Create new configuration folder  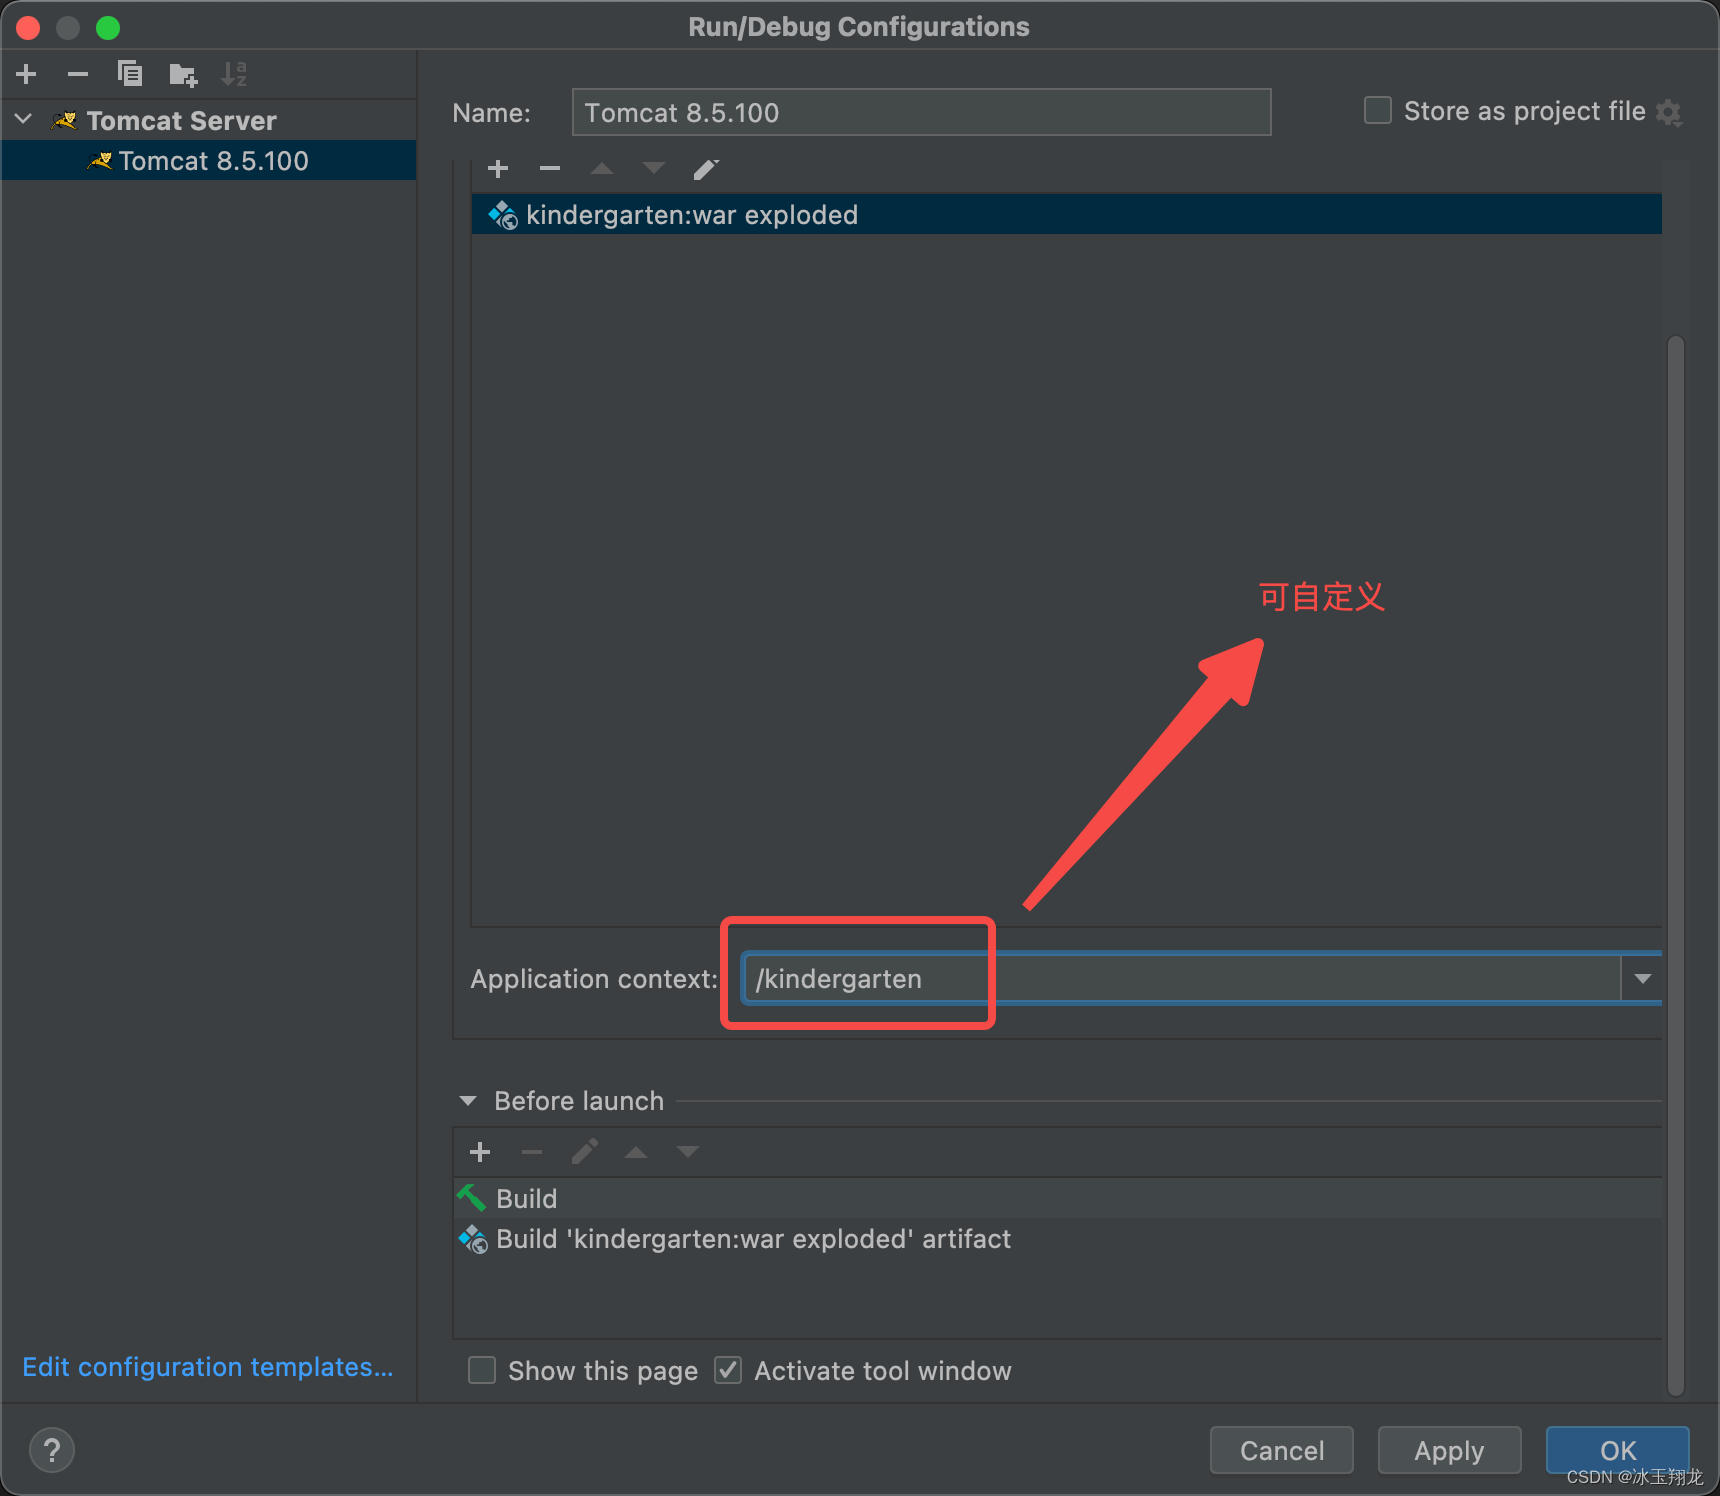click(183, 74)
